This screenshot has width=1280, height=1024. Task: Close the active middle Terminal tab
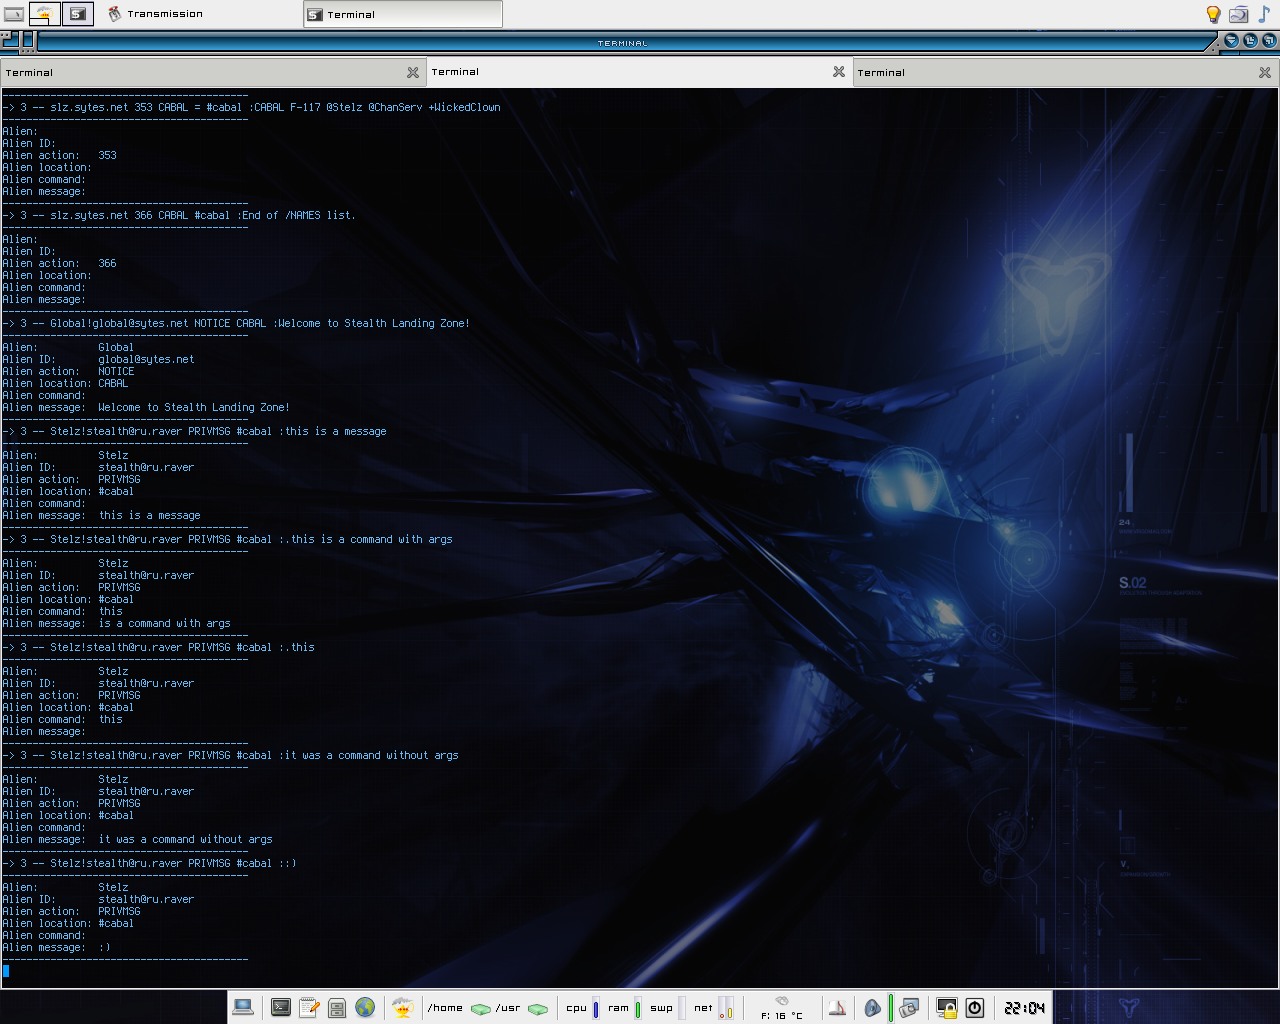click(x=839, y=72)
